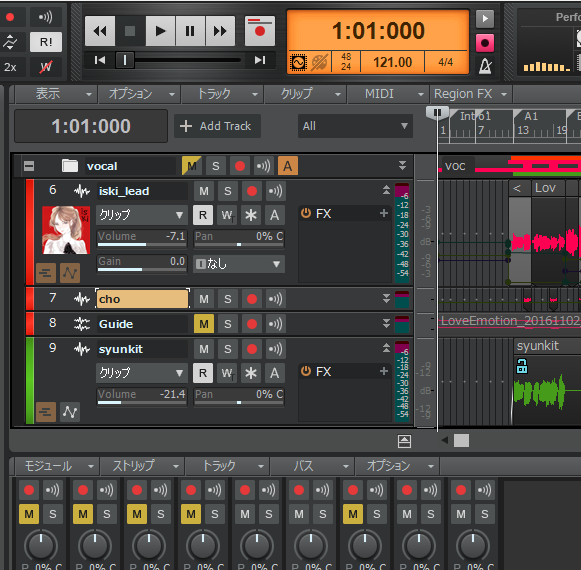Collapse the syunkit track with up chevron

click(x=386, y=348)
